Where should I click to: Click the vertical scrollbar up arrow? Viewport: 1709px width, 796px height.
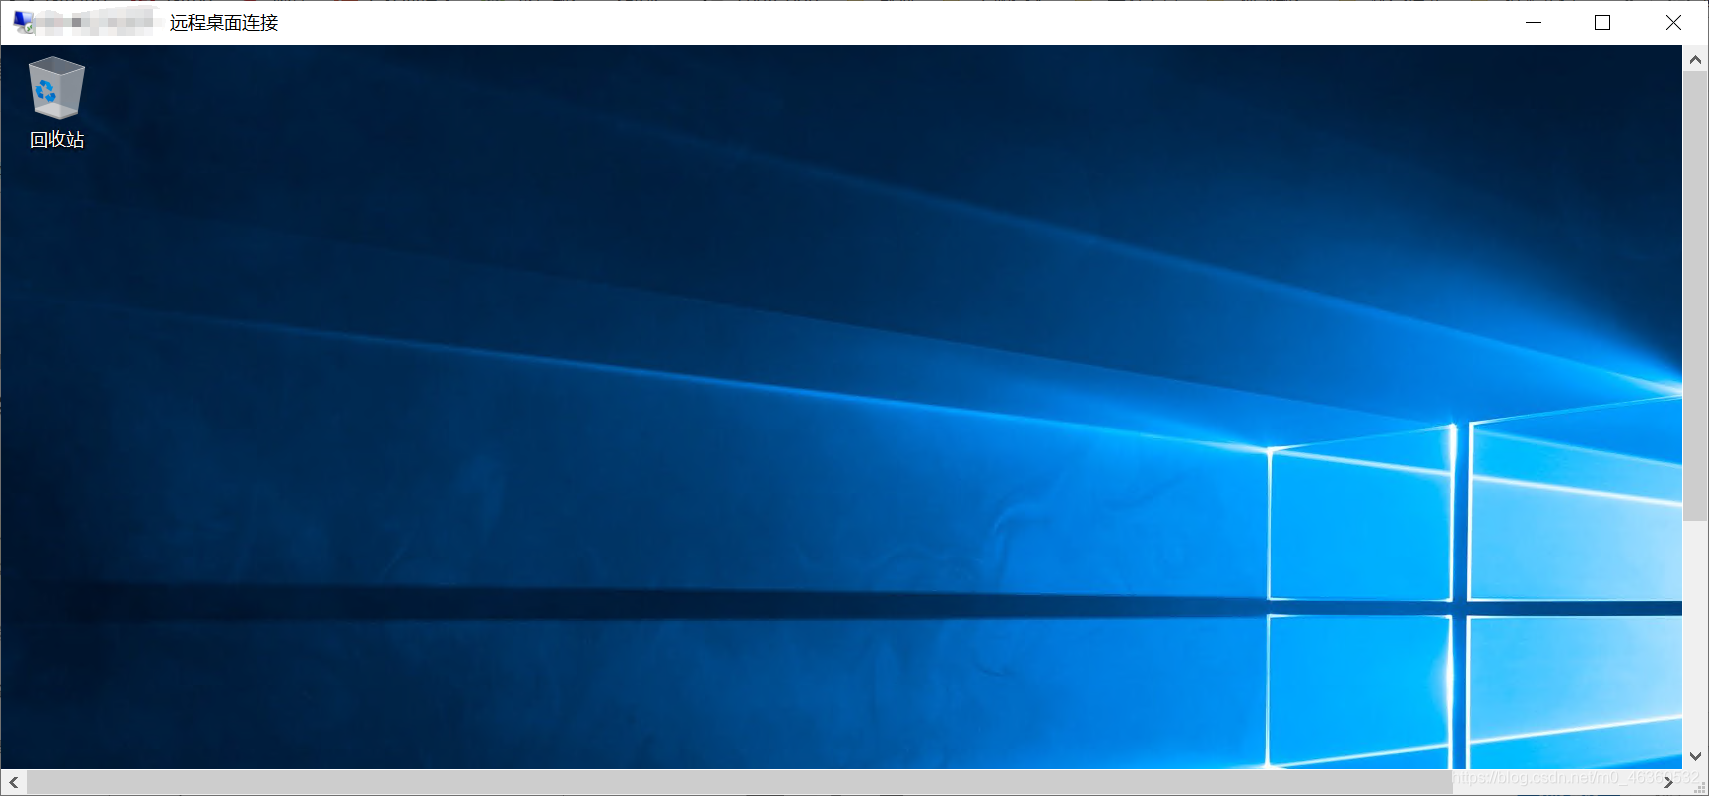tap(1695, 60)
